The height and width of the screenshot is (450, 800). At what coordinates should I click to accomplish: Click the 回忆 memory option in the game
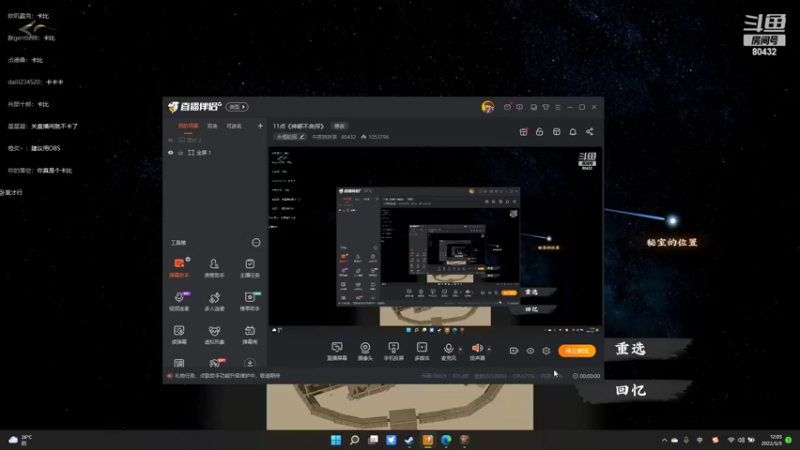click(631, 390)
